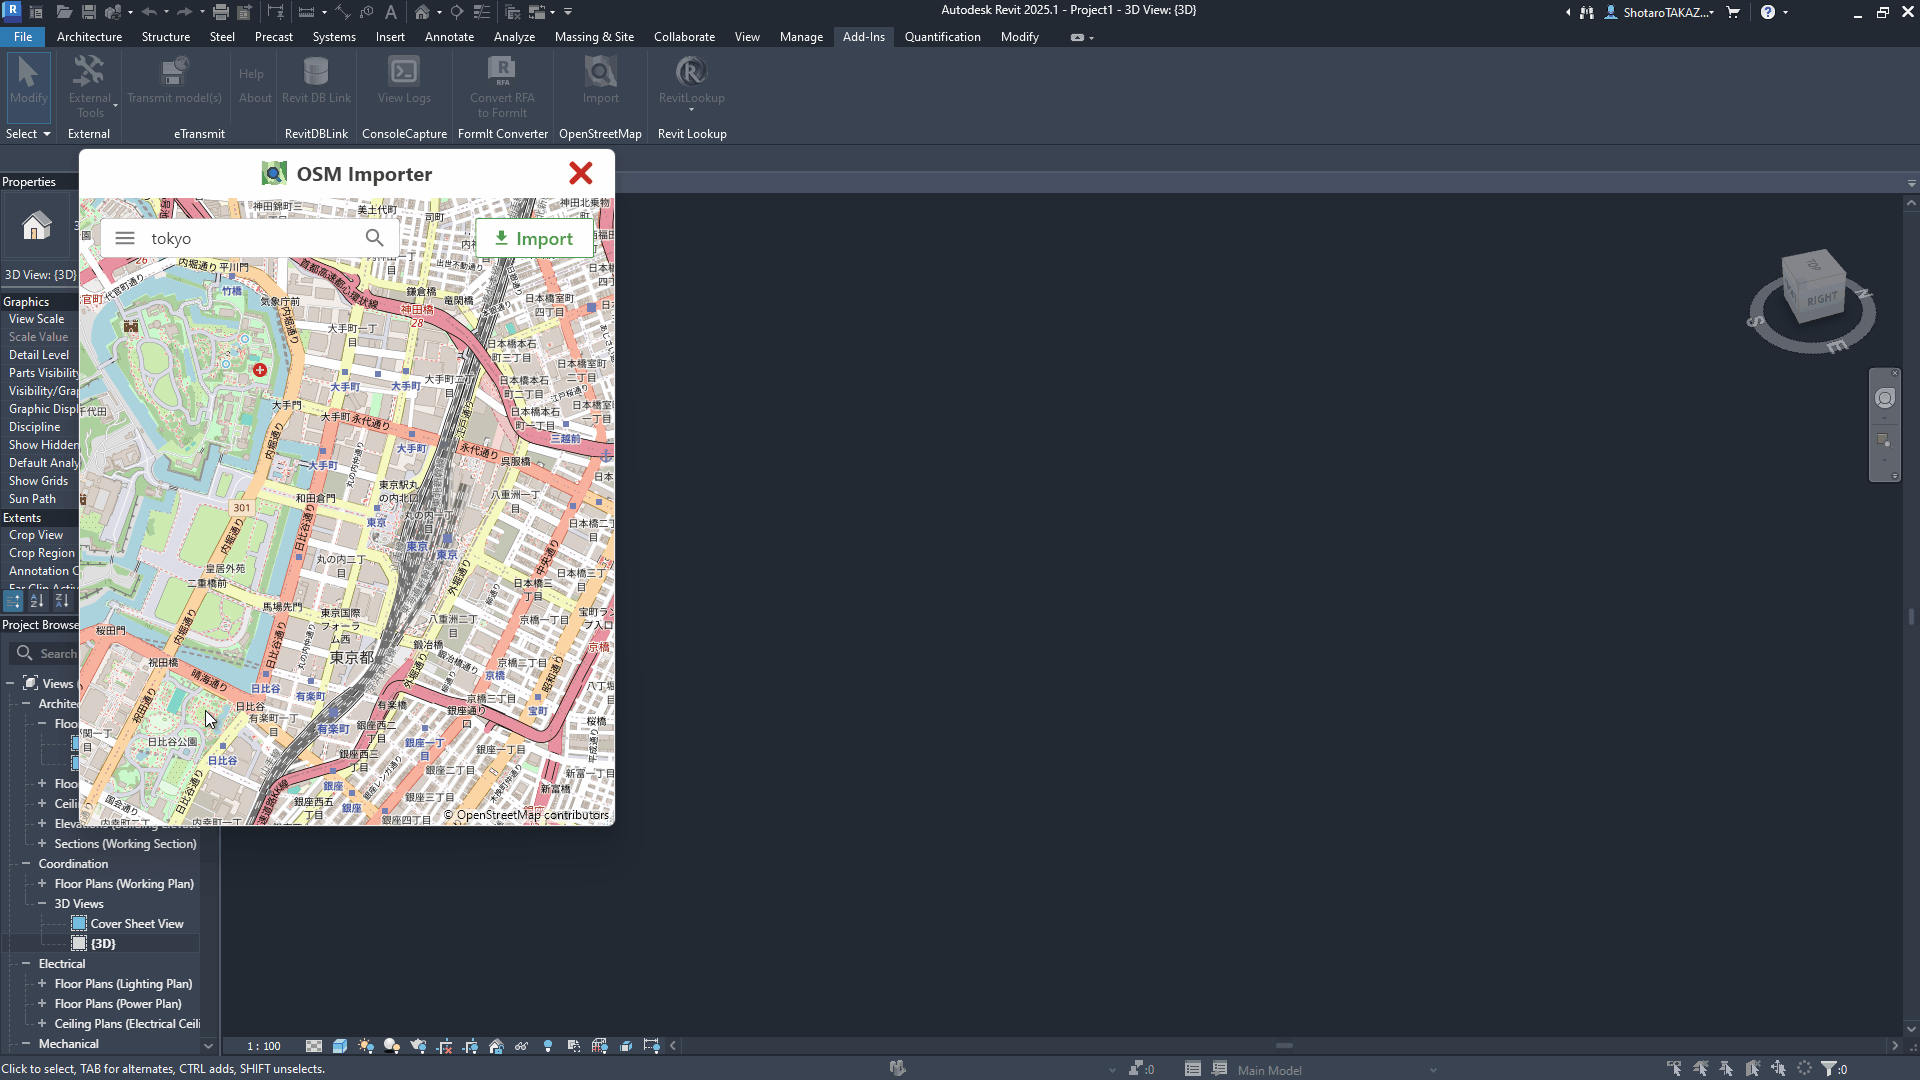The width and height of the screenshot is (1920, 1080).
Task: Open View Logs in ConsoleCapture
Action: (404, 72)
